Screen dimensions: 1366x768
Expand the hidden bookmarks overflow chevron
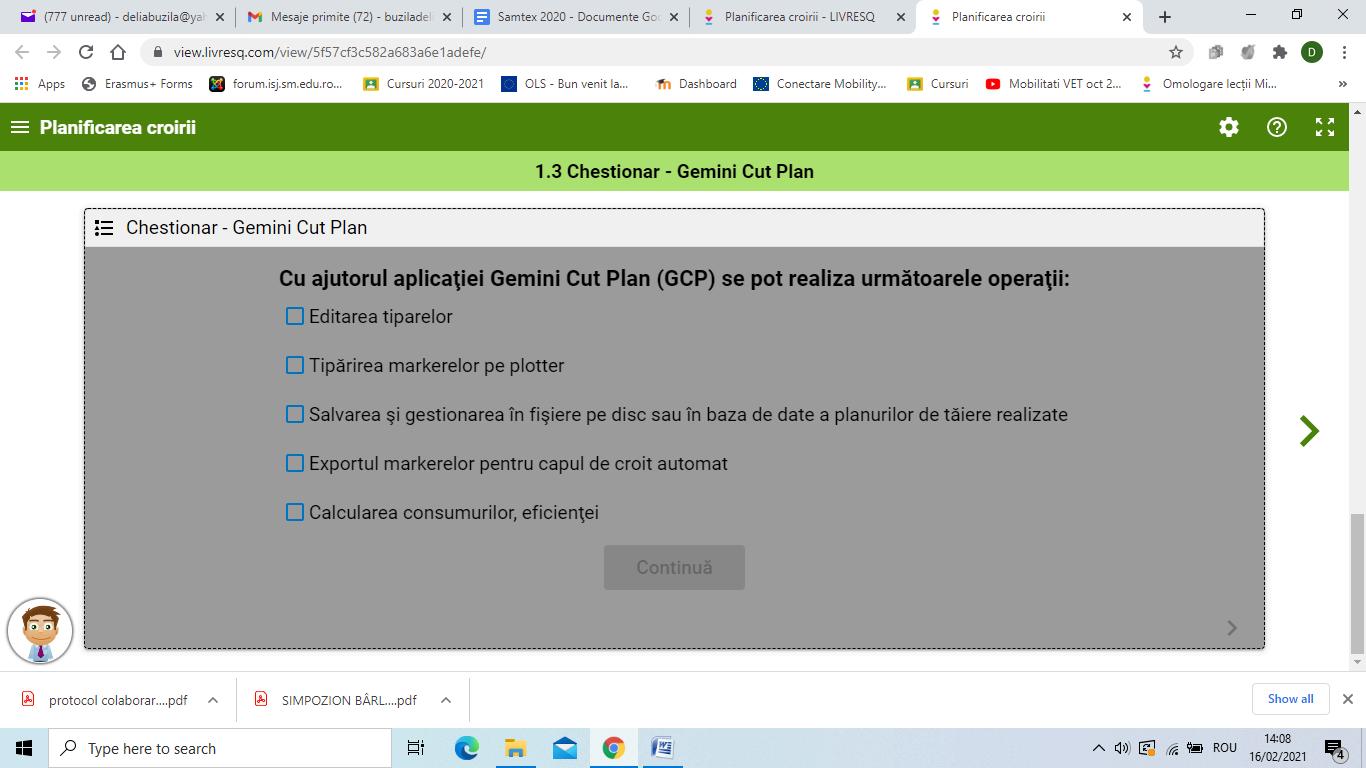point(1343,84)
